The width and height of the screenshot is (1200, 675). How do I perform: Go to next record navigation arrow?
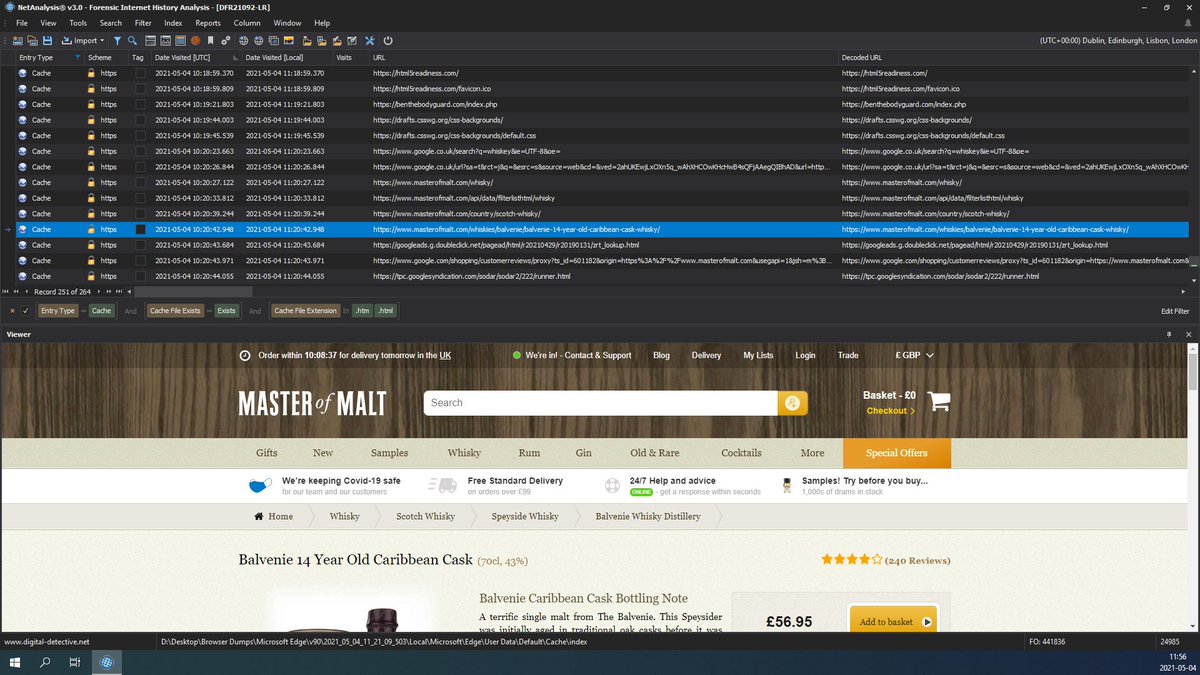point(100,291)
